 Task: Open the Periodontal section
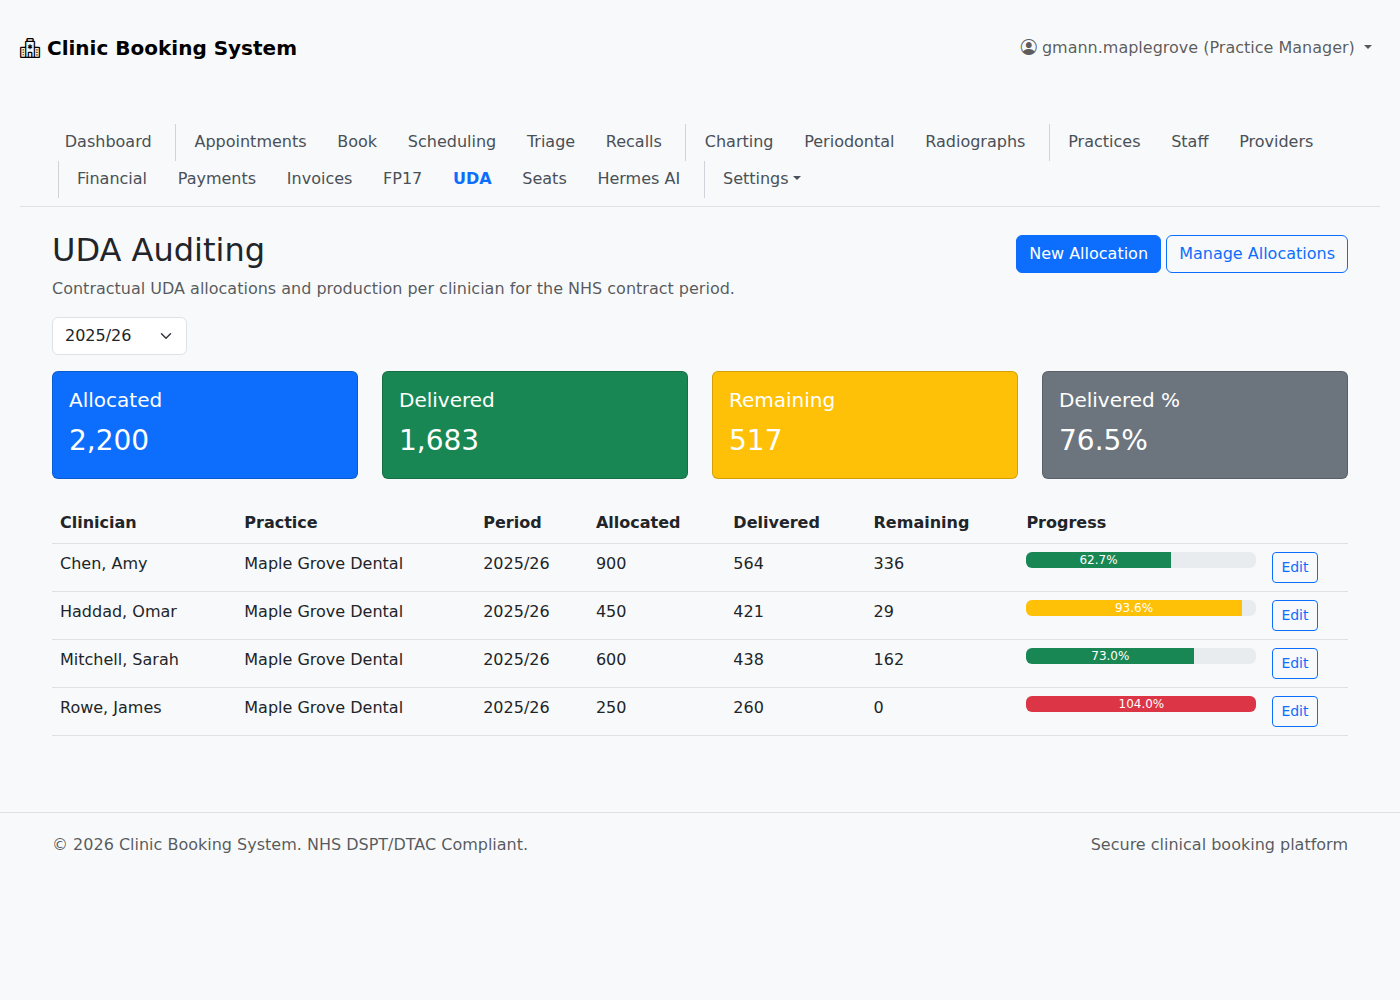coord(849,141)
